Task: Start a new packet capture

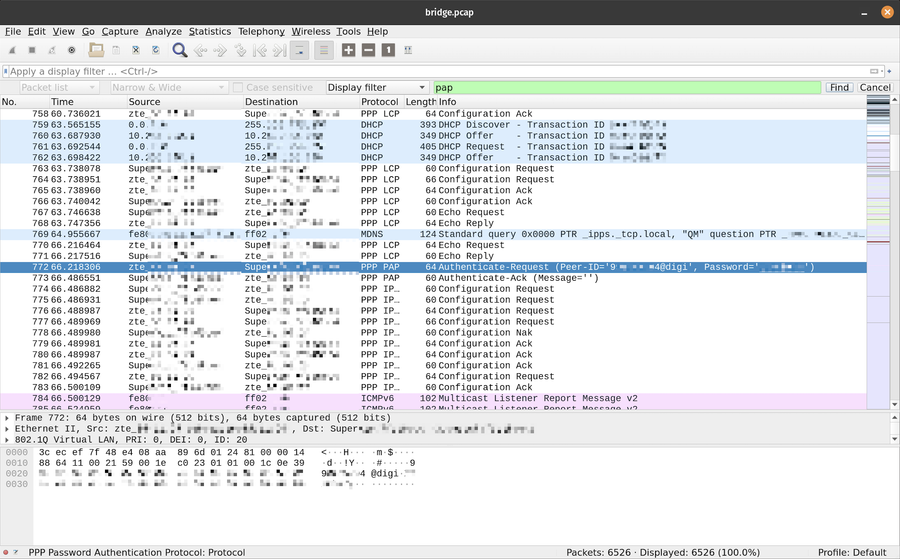Action: [x=12, y=51]
